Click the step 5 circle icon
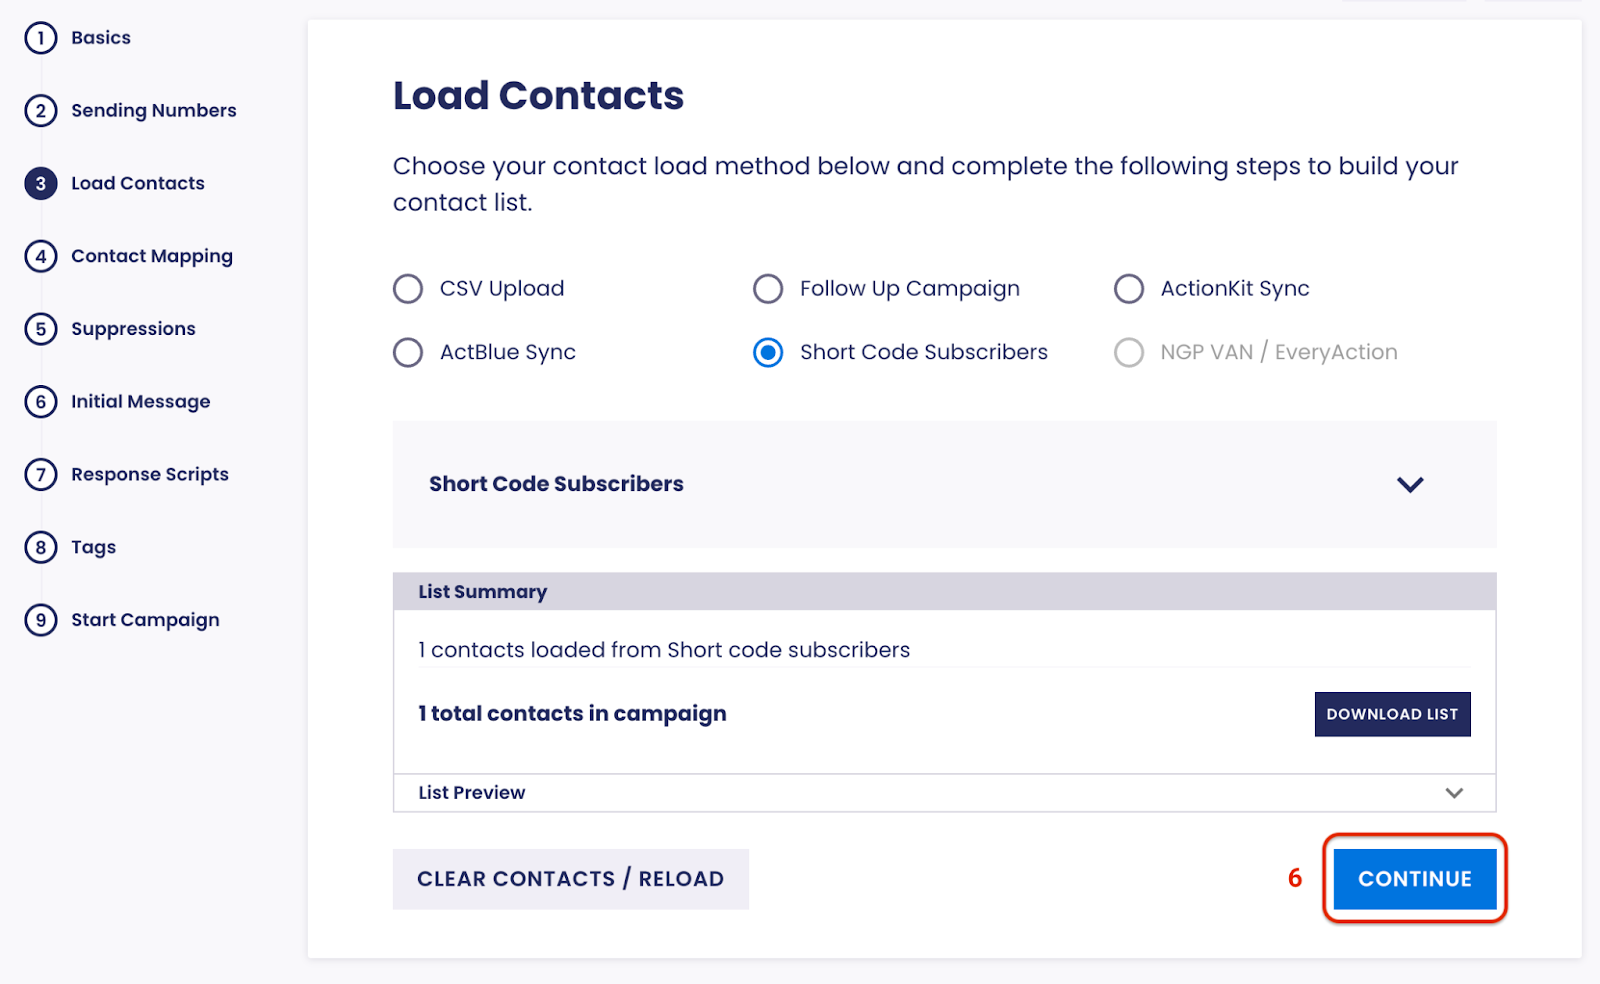Image resolution: width=1600 pixels, height=984 pixels. click(41, 329)
